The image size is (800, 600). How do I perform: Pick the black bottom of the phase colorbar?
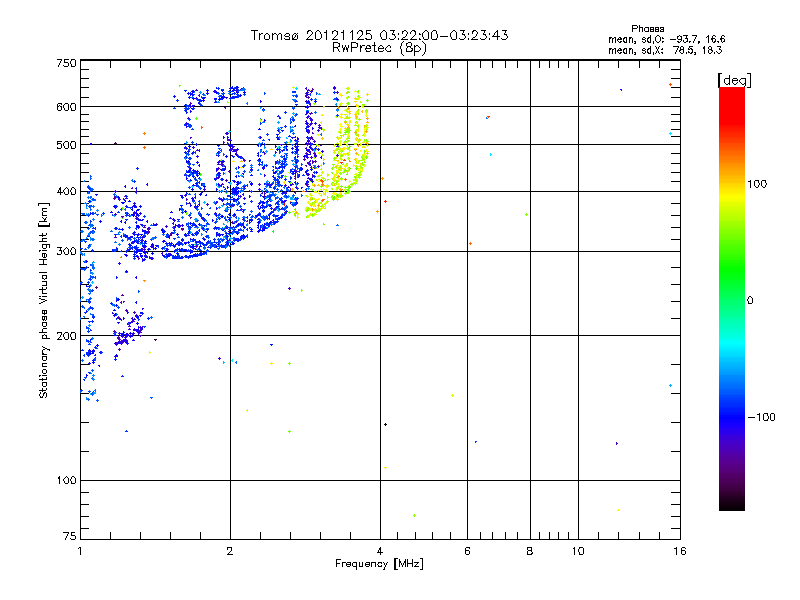pos(732,504)
